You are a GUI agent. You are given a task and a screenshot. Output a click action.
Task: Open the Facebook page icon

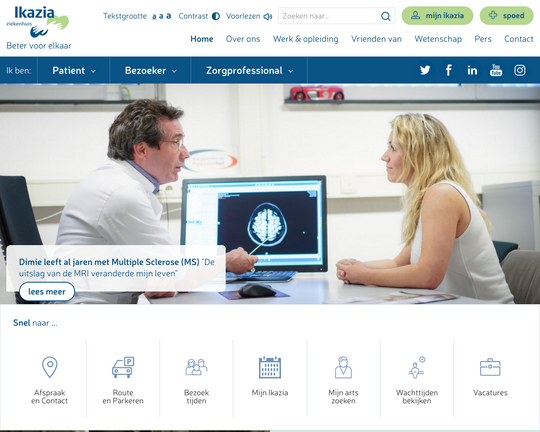[x=448, y=70]
